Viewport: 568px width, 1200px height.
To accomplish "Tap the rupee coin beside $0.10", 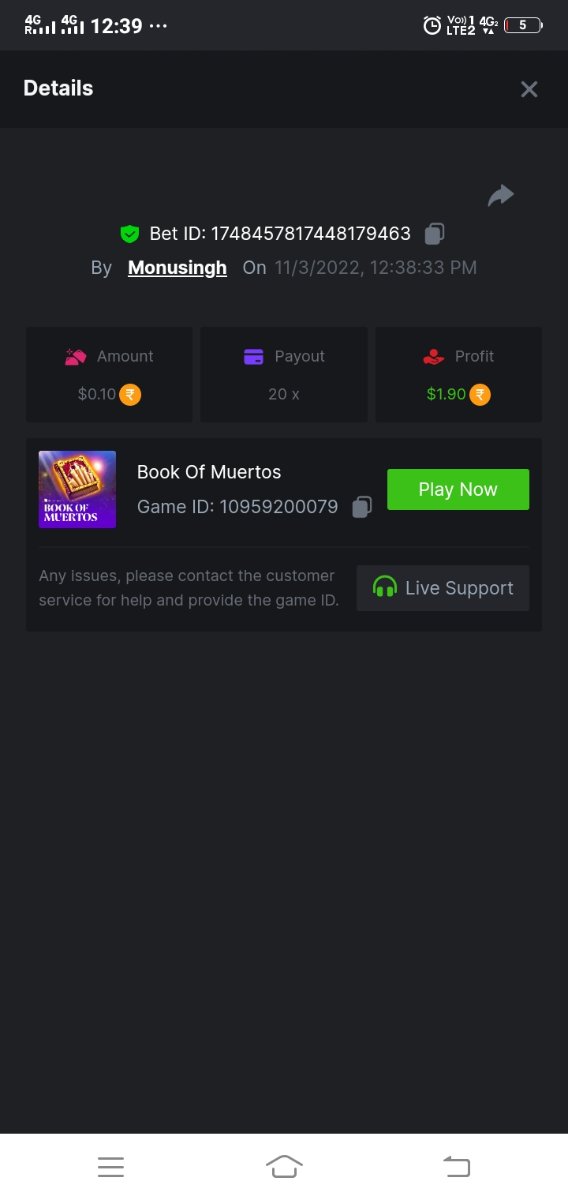I will (130, 394).
